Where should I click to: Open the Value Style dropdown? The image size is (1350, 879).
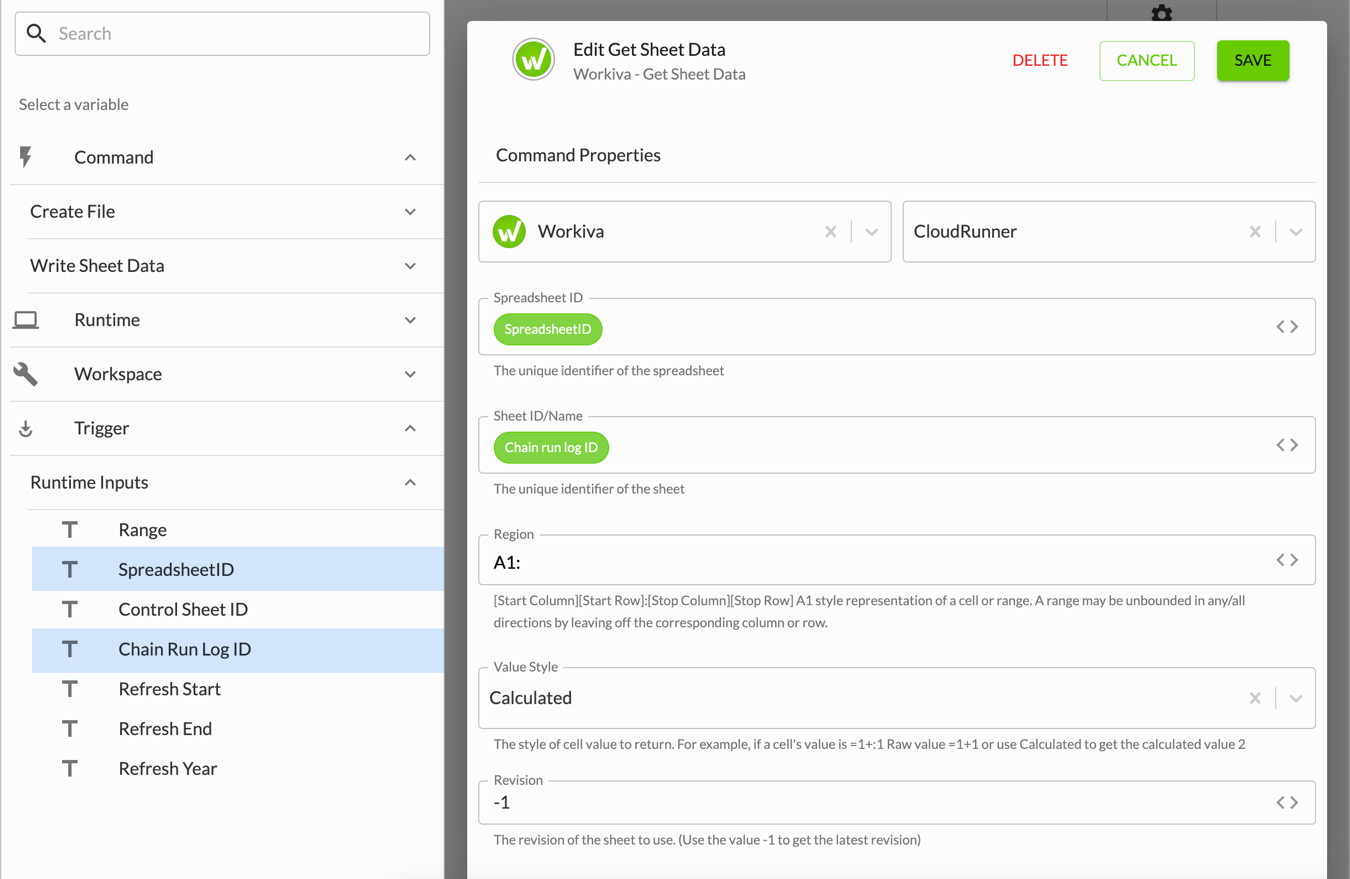[1296, 698]
